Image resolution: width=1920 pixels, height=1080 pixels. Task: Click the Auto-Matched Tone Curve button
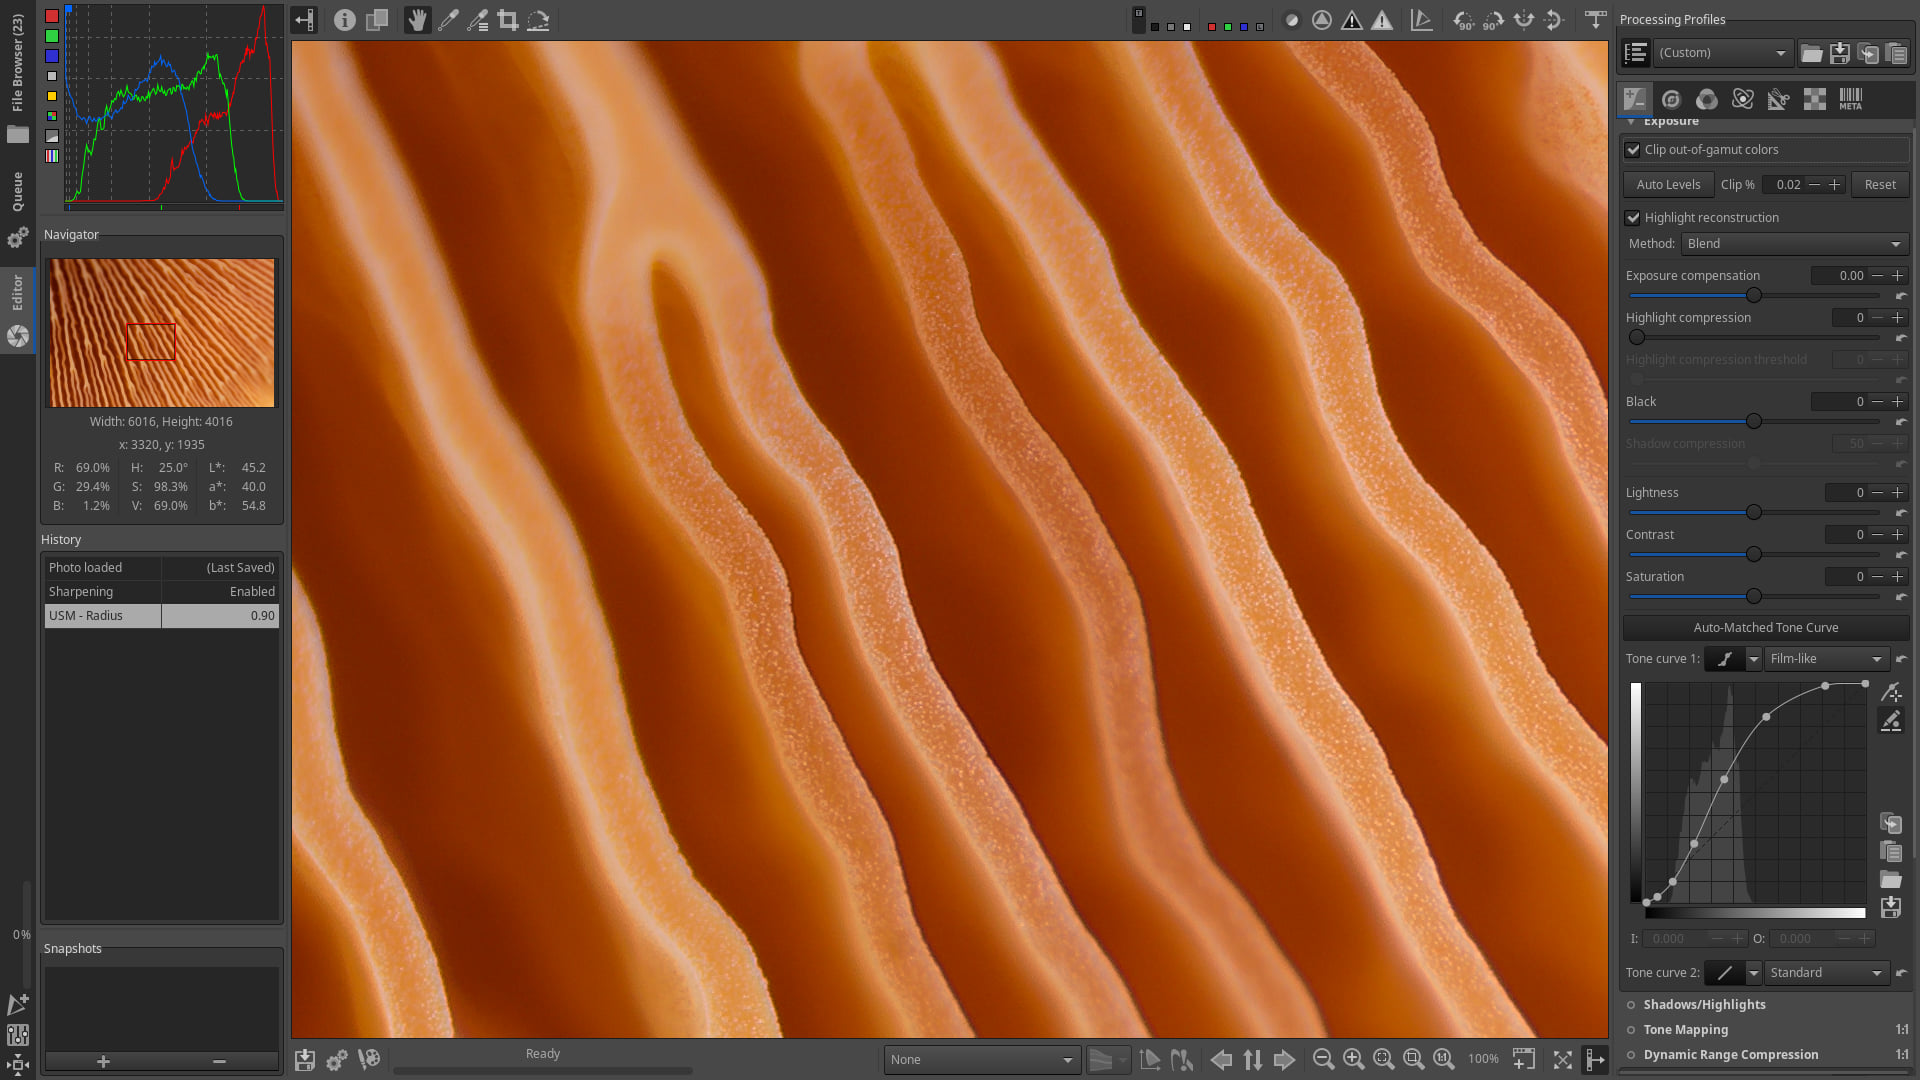[x=1765, y=628]
